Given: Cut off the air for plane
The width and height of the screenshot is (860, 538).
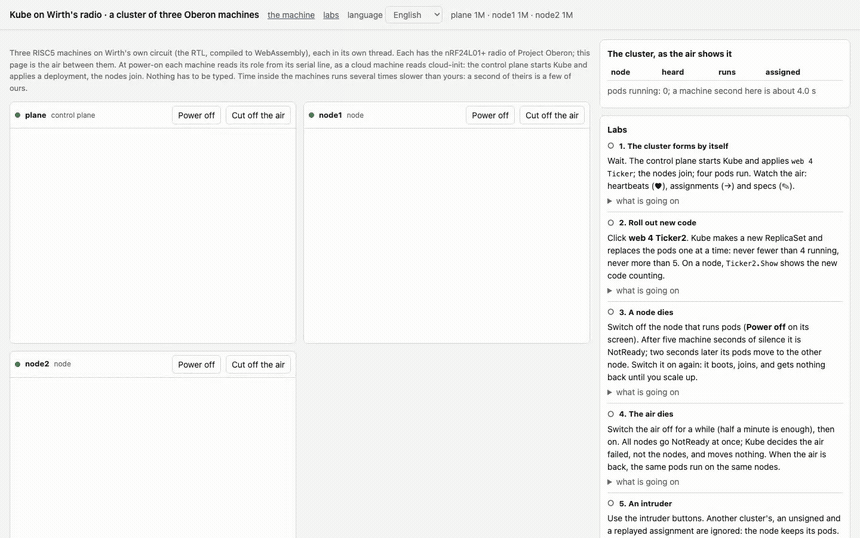Looking at the screenshot, I should 258,115.
